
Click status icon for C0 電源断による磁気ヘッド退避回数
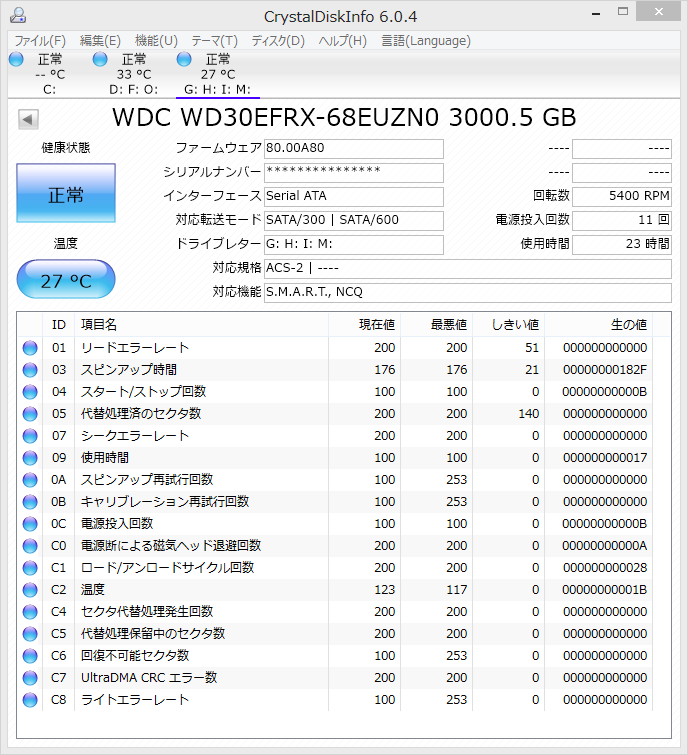click(30, 546)
